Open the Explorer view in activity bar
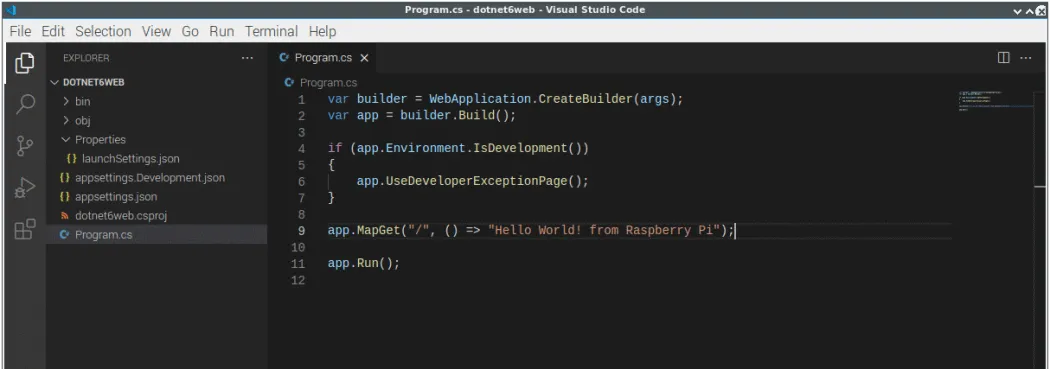 pyautogui.click(x=25, y=63)
